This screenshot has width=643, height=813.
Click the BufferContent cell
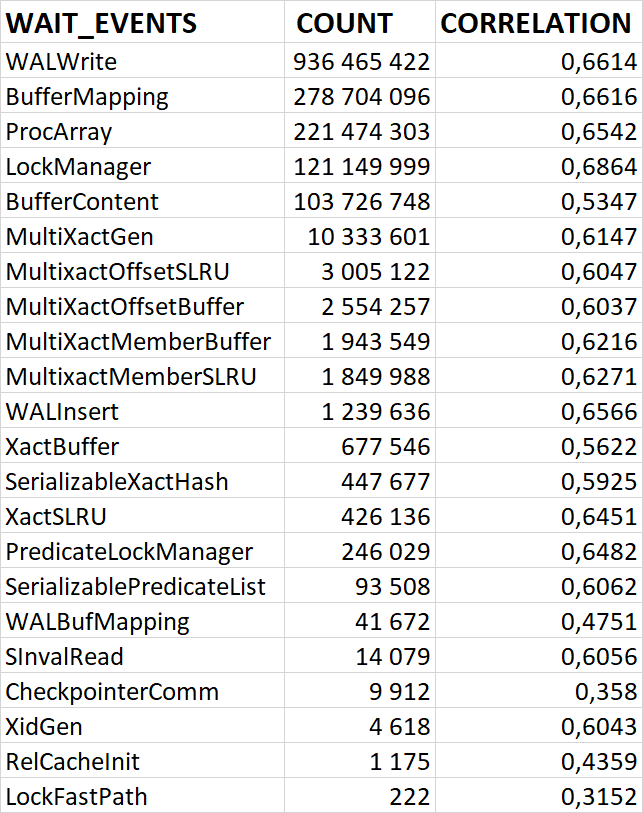pos(82,202)
